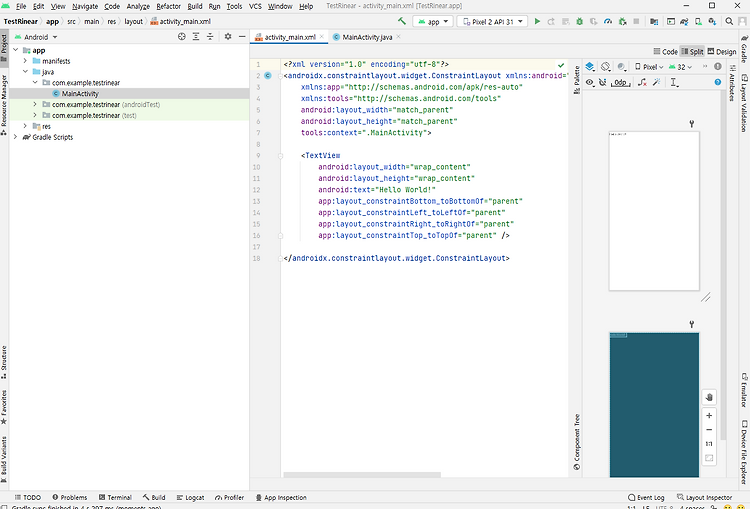Screen dimensions: 750x509
Task: Toggle the View Options eye icon
Action: [590, 82]
